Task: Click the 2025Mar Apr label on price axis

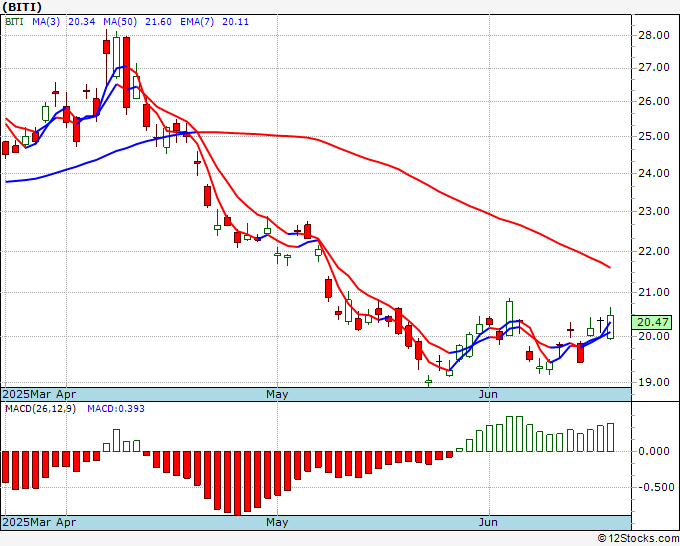Action: [x=39, y=394]
